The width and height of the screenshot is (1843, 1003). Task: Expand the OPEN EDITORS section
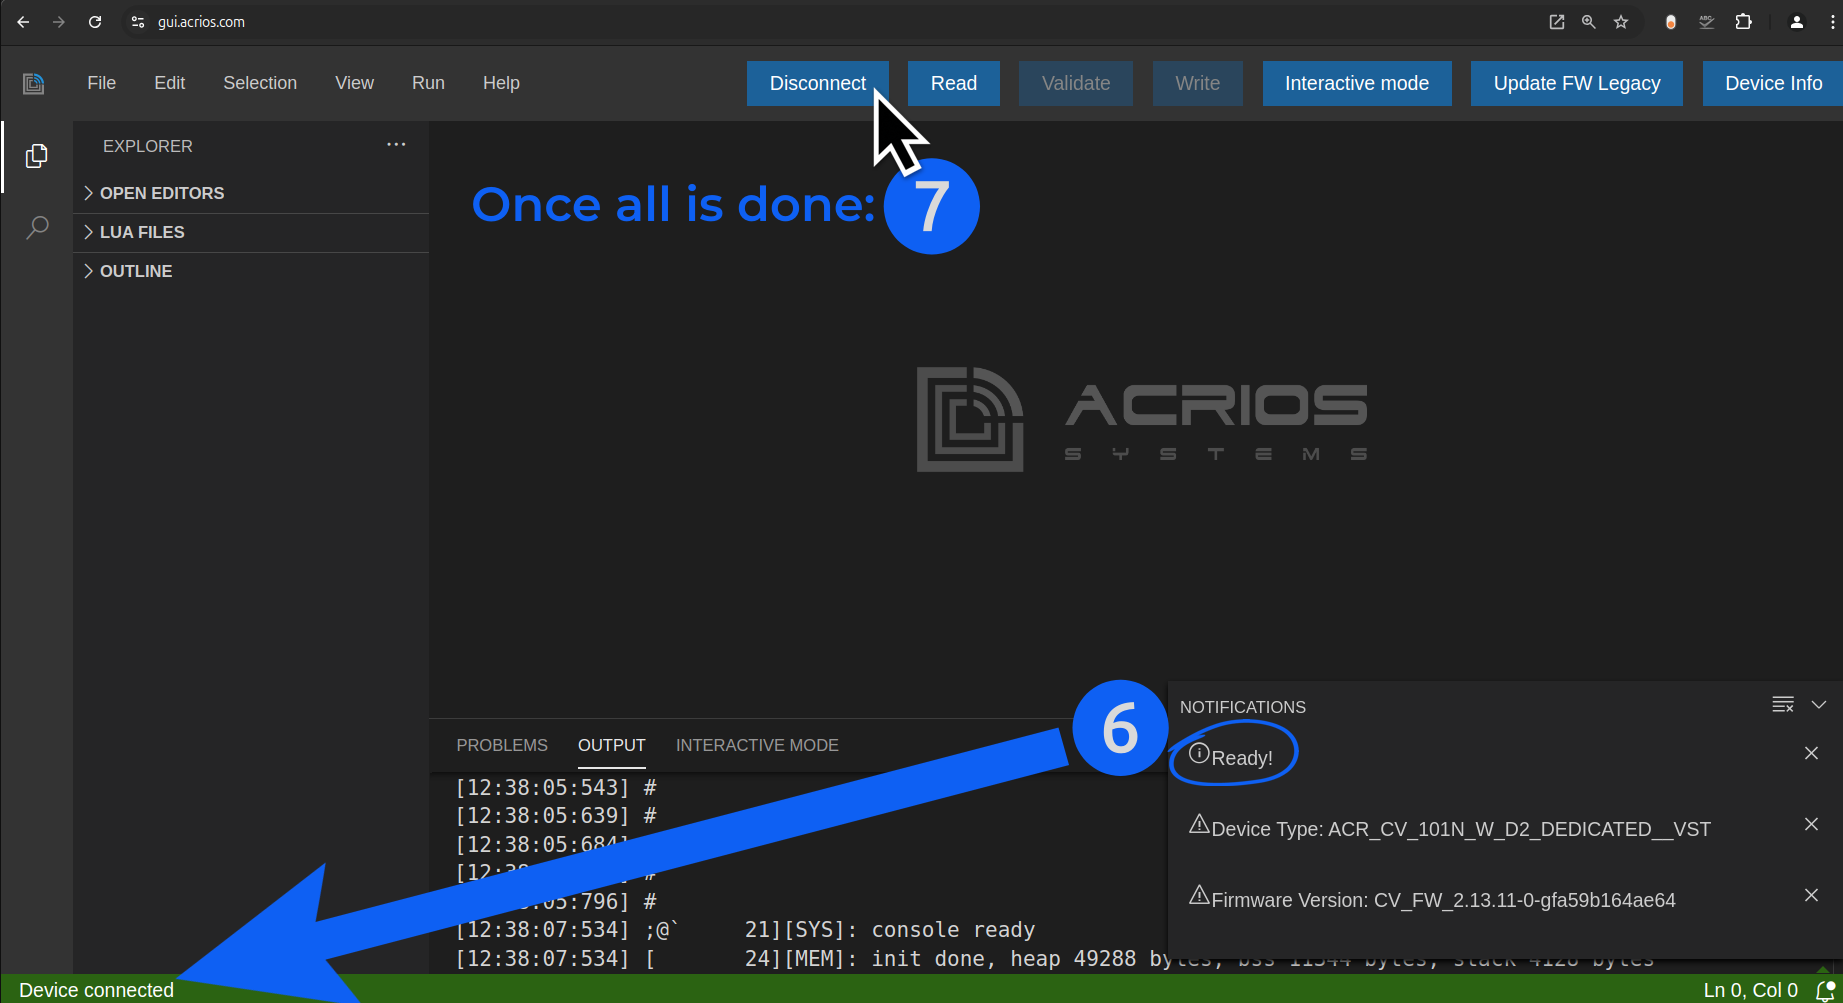(162, 193)
